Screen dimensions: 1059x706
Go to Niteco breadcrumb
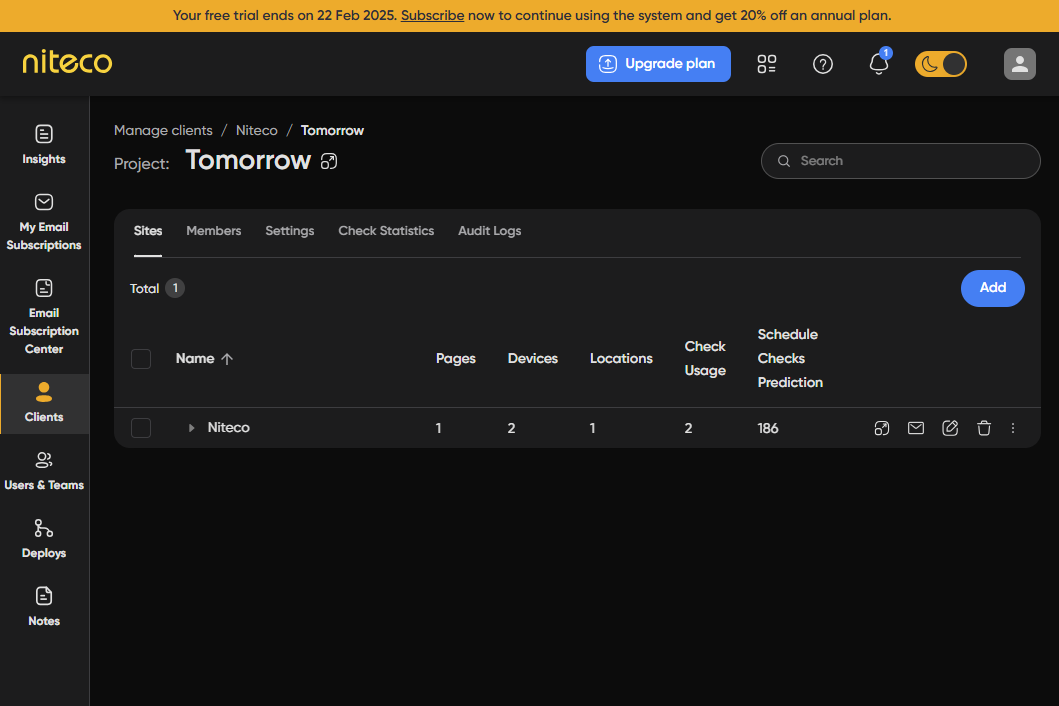click(257, 130)
